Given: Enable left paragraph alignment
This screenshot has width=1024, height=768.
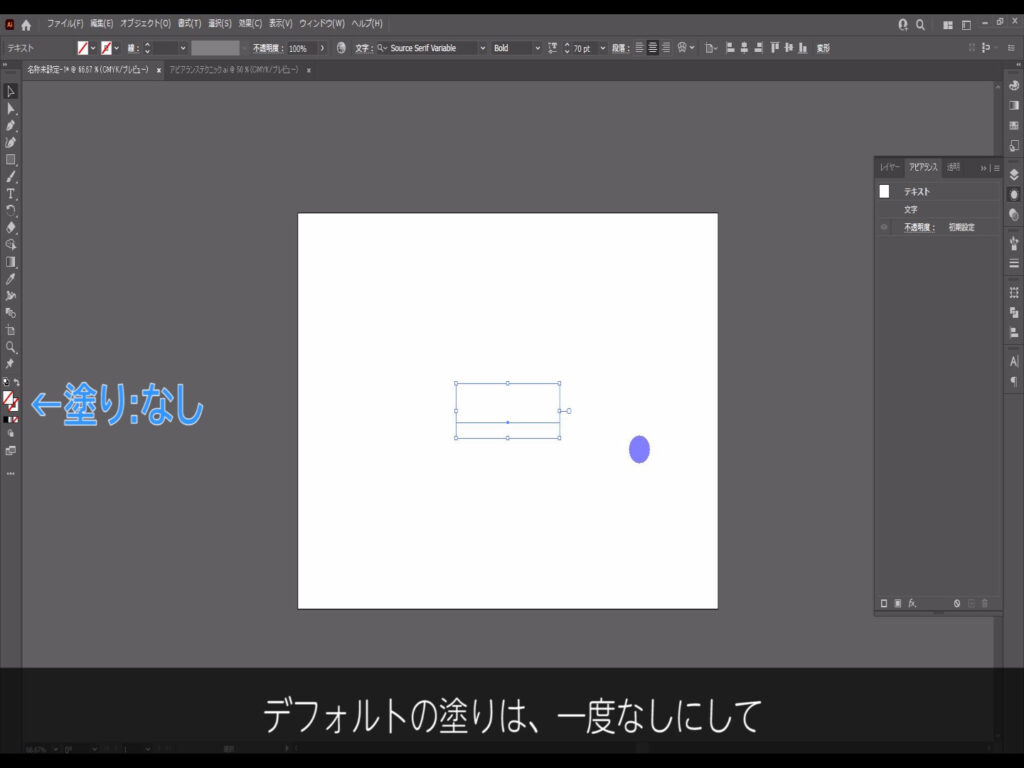Looking at the screenshot, I should pos(640,48).
